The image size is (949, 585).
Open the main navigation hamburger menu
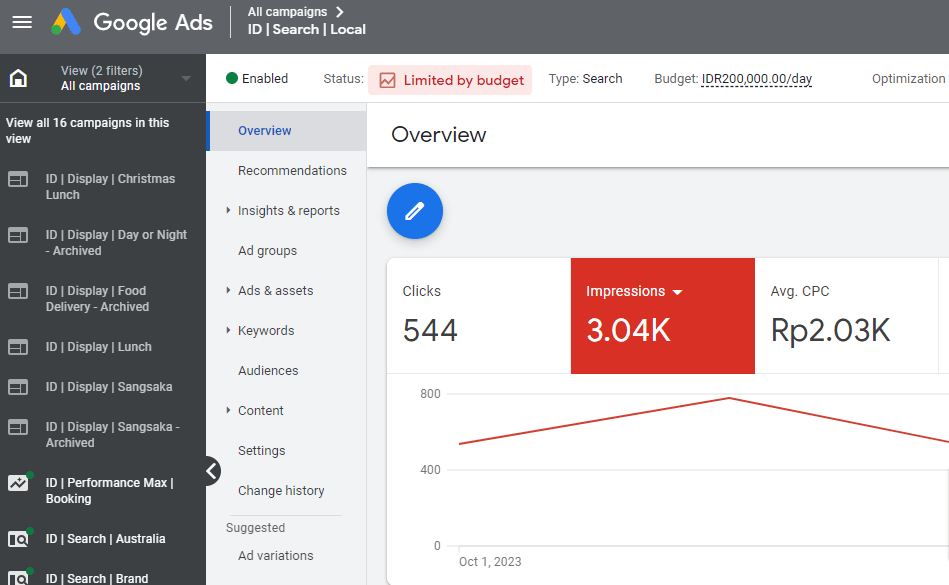point(22,22)
